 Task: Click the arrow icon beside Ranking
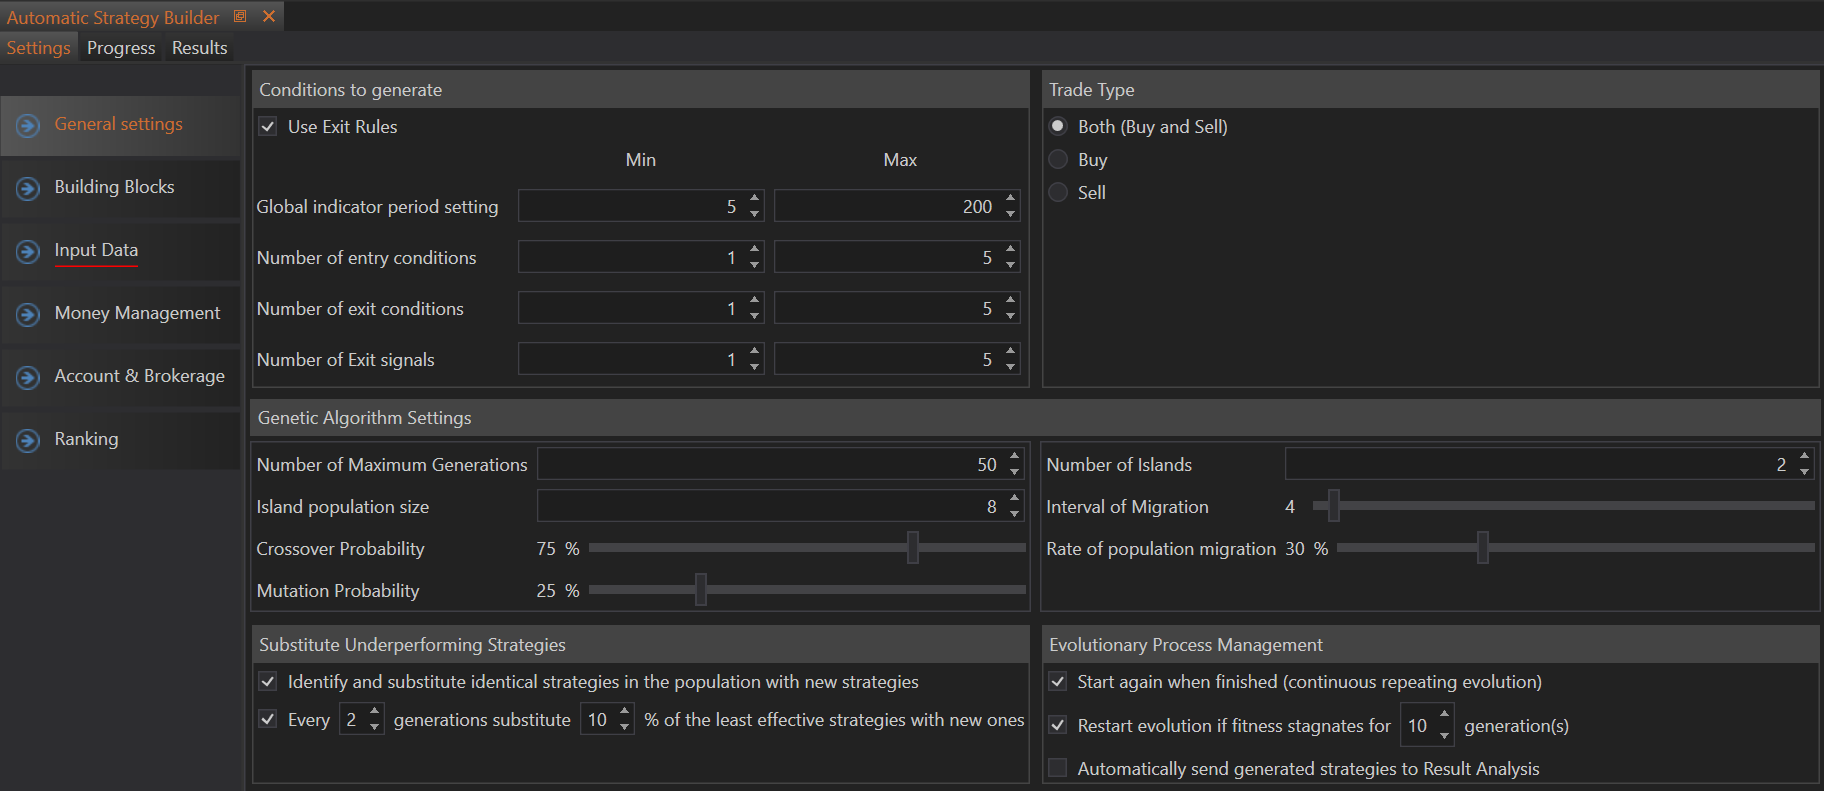[28, 440]
